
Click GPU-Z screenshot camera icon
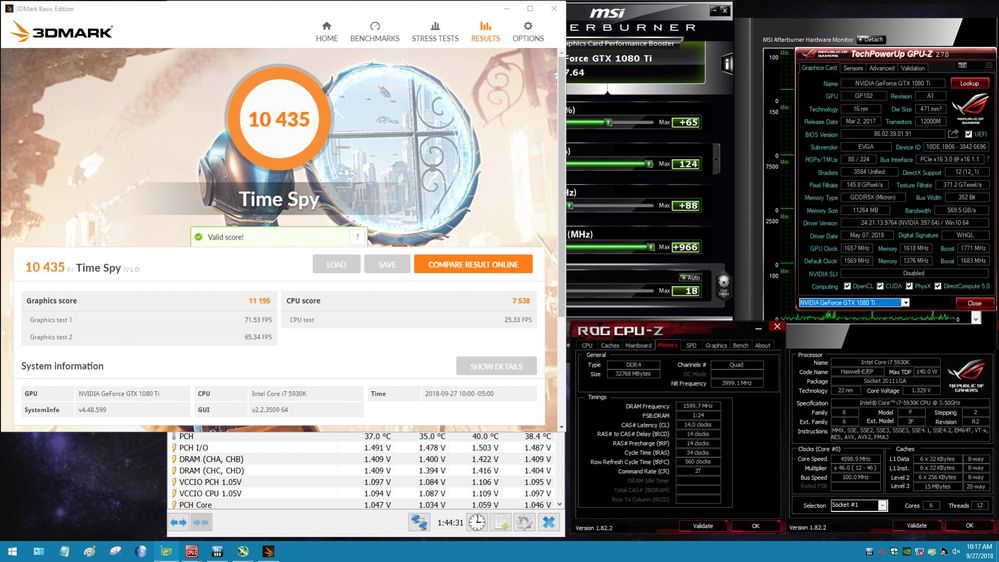click(x=962, y=65)
